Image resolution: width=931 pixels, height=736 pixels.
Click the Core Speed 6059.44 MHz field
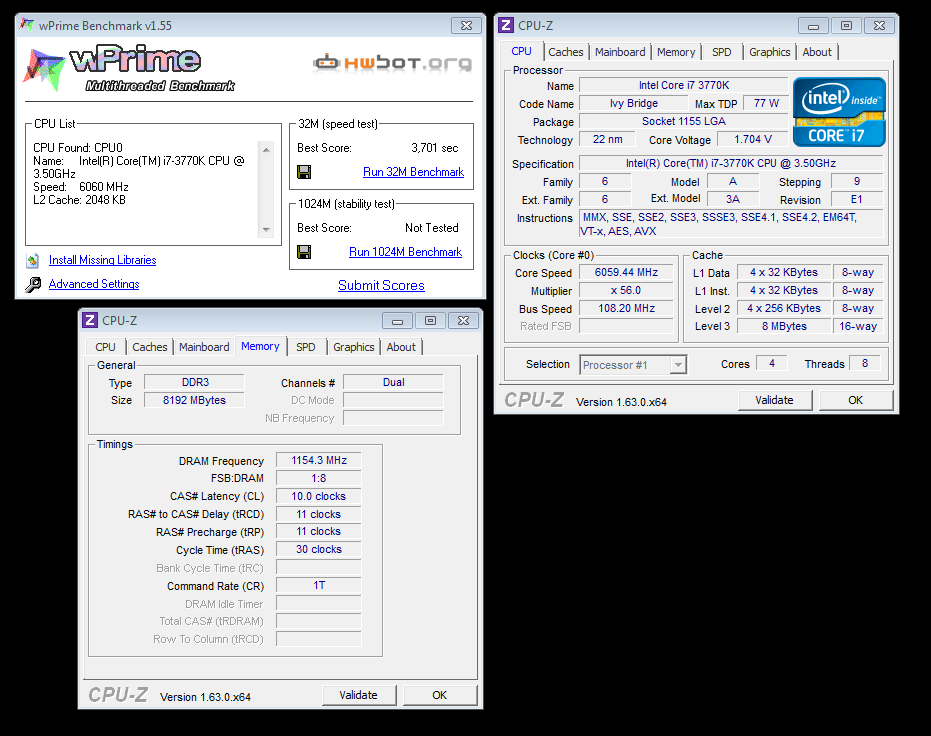[x=626, y=272]
